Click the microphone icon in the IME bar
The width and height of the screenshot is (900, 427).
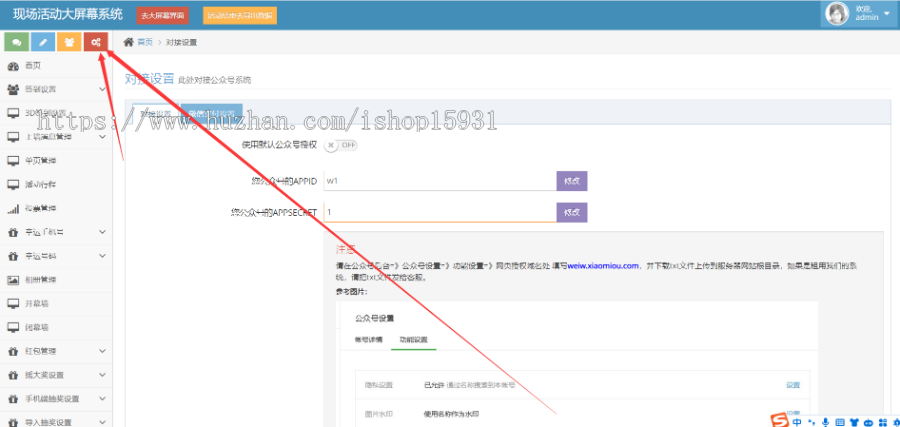pyautogui.click(x=825, y=421)
